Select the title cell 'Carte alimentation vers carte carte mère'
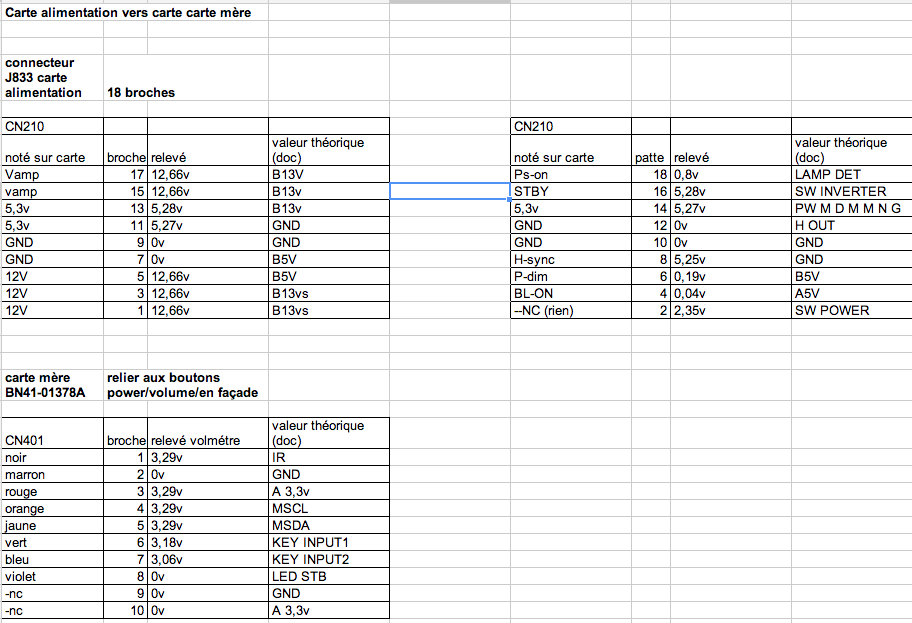 pos(128,13)
